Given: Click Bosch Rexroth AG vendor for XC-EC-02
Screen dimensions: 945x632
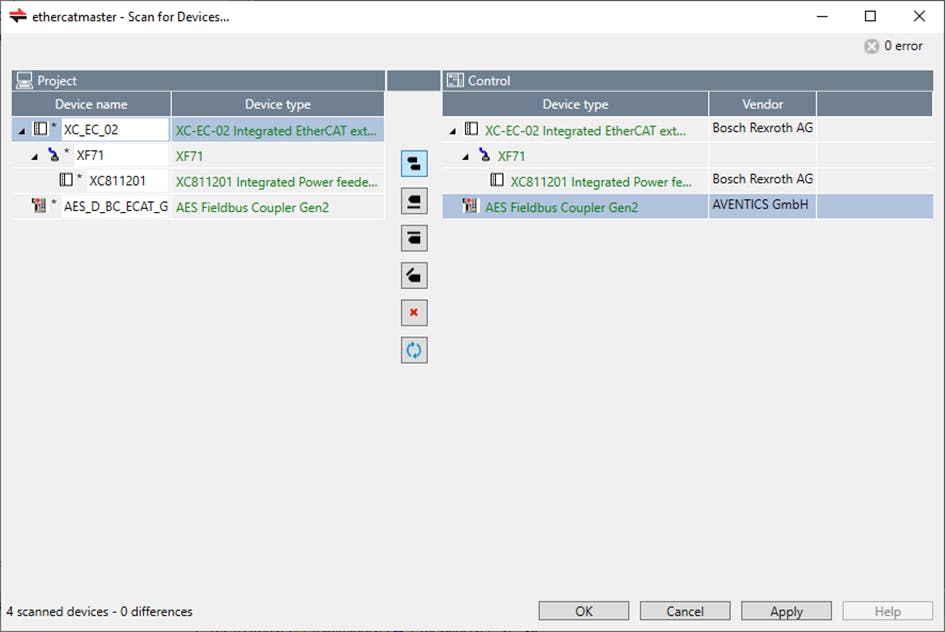Looking at the screenshot, I should coord(762,128).
